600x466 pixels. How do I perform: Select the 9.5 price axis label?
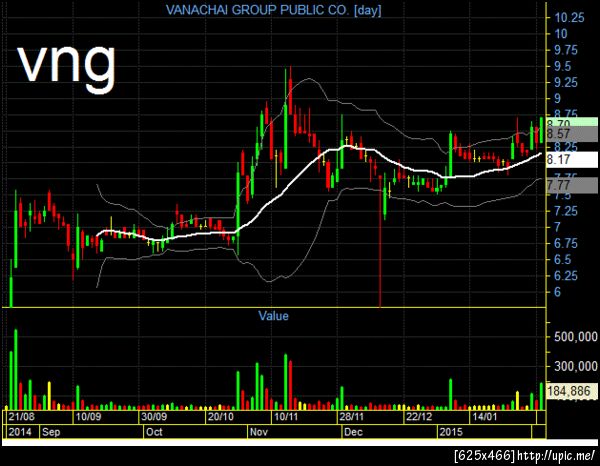point(562,67)
